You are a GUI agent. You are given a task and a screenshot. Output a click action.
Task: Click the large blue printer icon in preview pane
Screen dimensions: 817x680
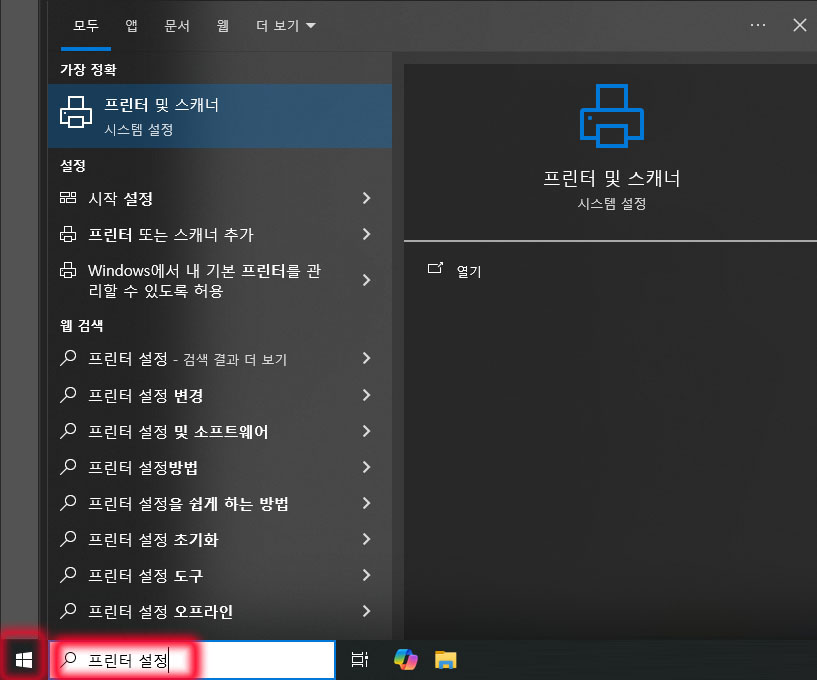click(x=612, y=116)
